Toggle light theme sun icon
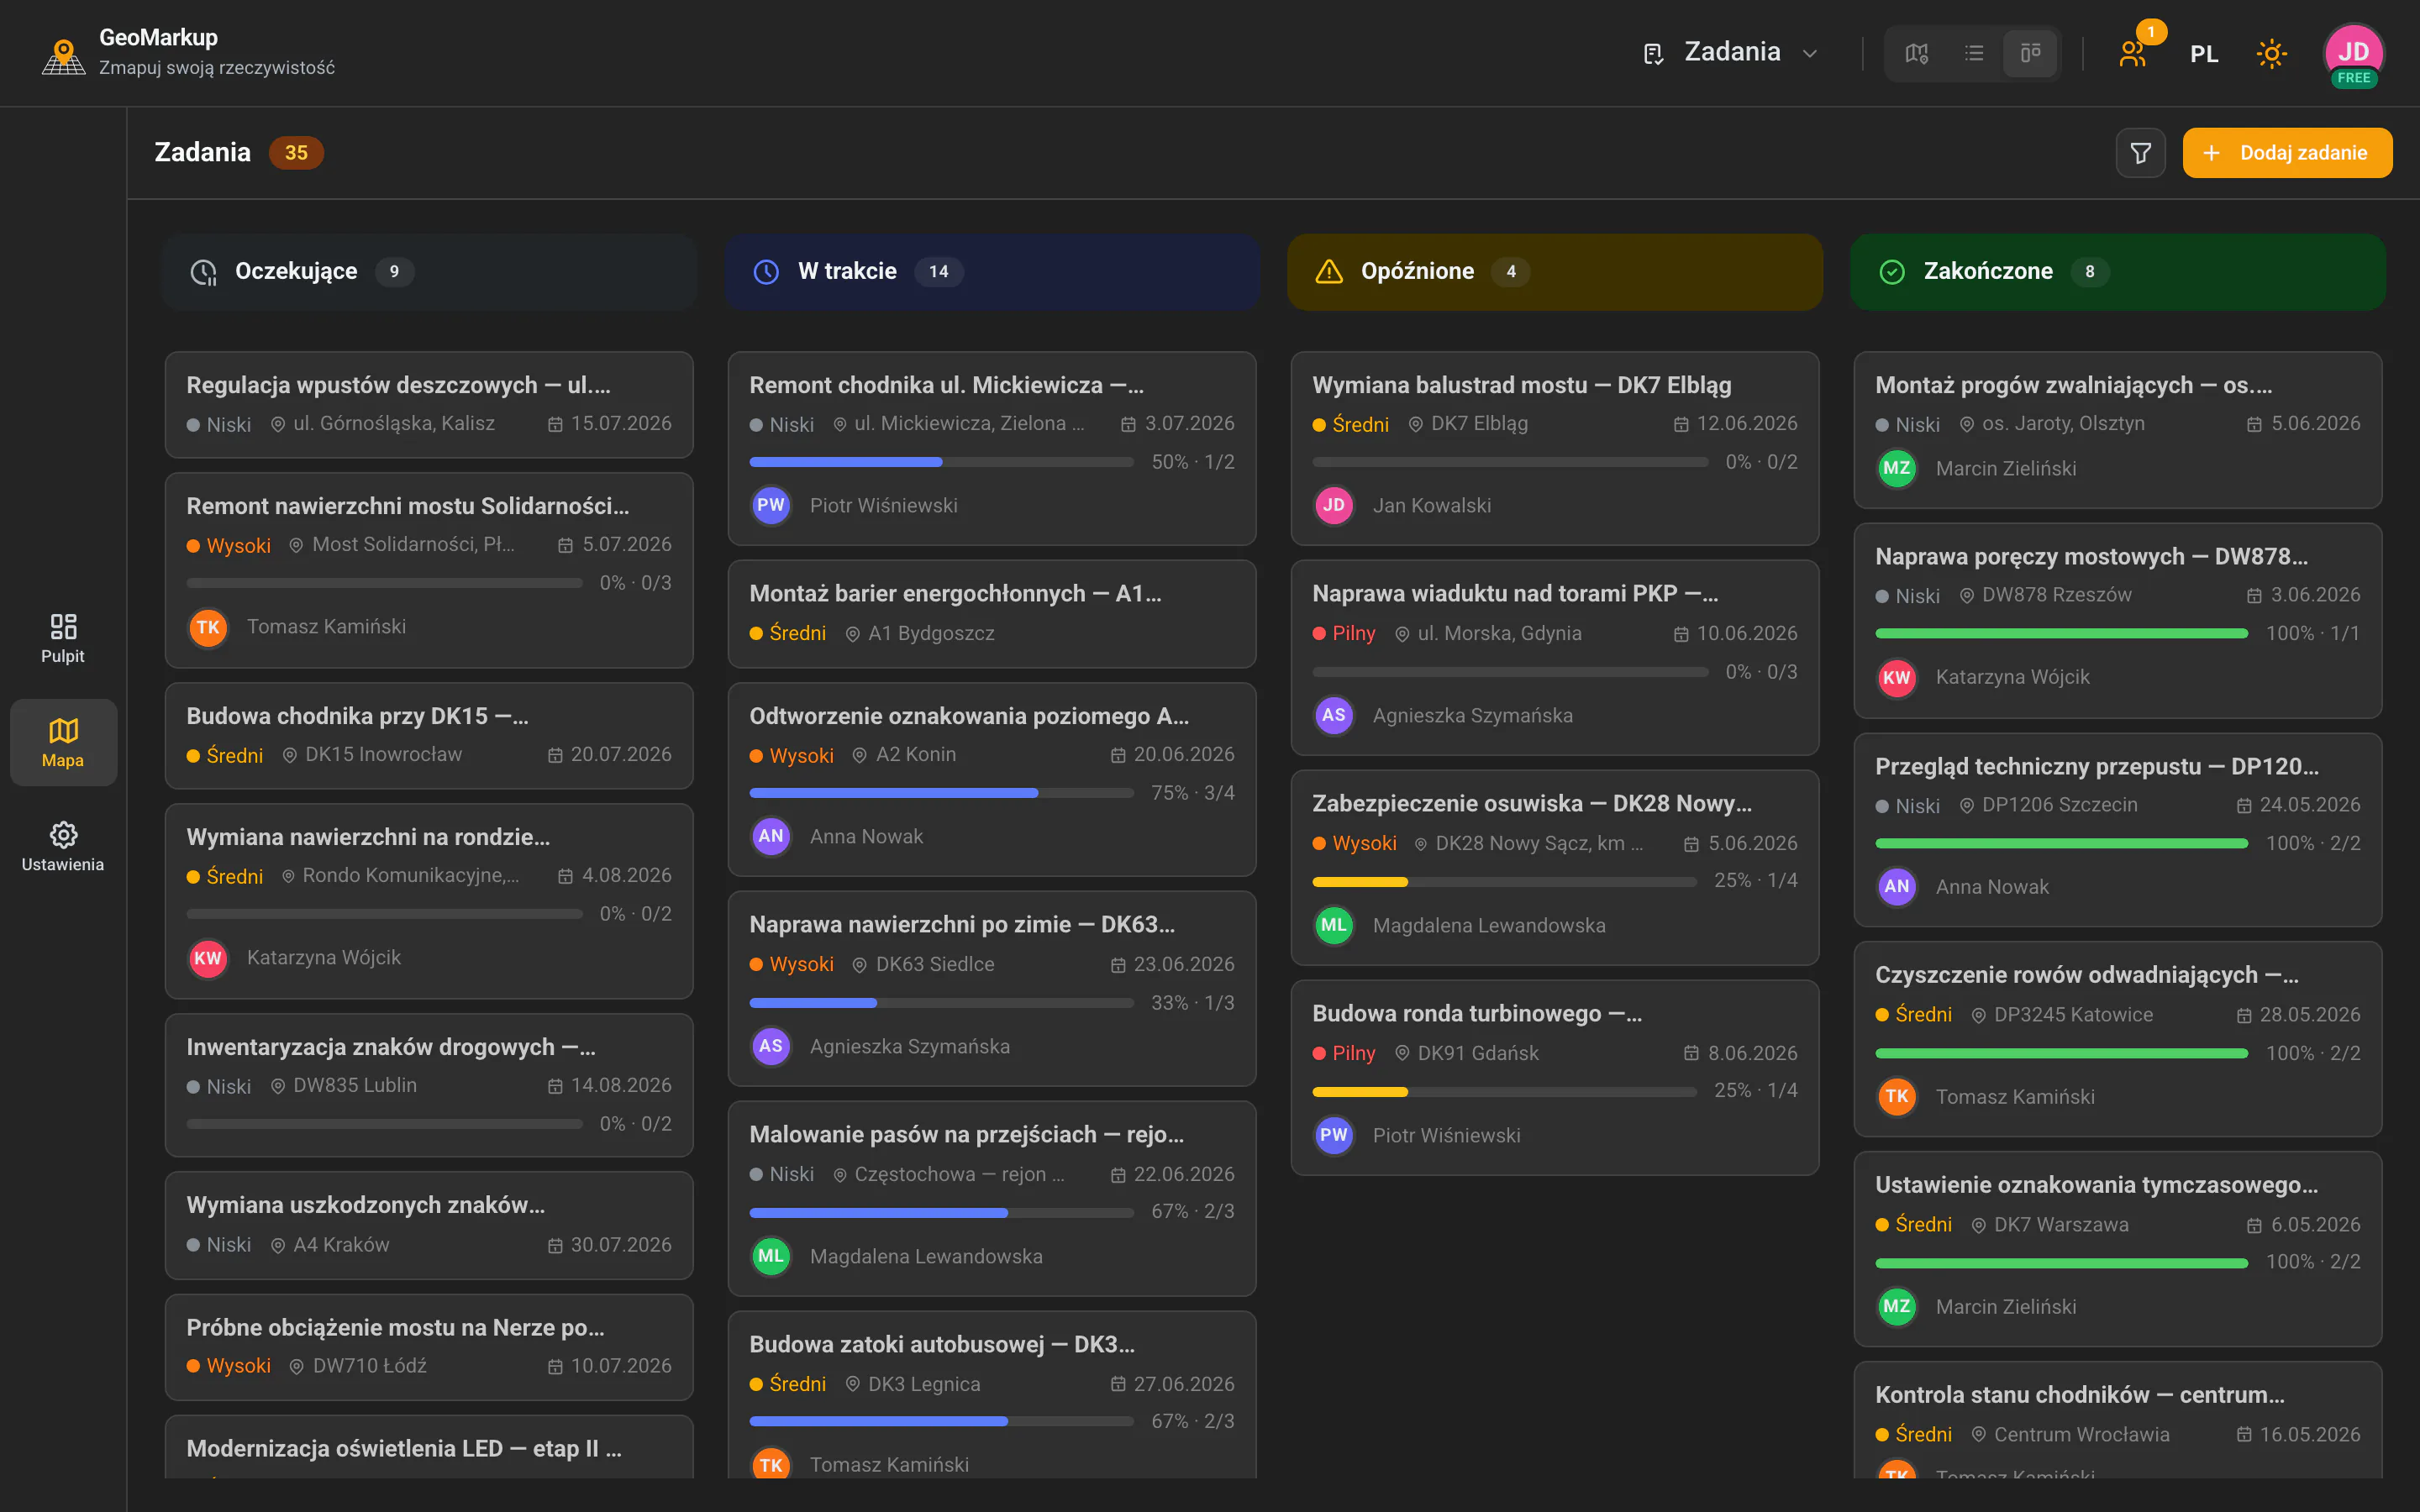Viewport: 2420px width, 1512px height. click(2271, 53)
